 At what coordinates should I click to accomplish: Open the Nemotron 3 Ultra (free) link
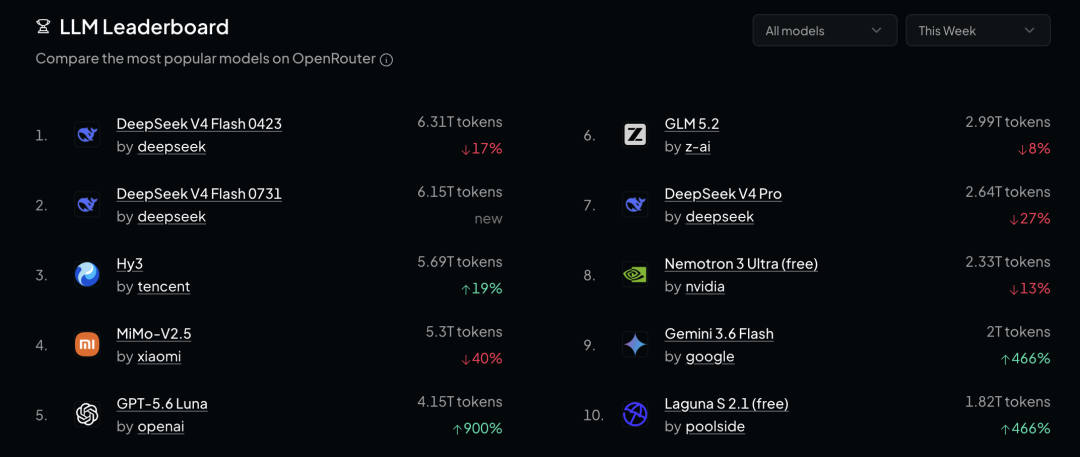741,264
